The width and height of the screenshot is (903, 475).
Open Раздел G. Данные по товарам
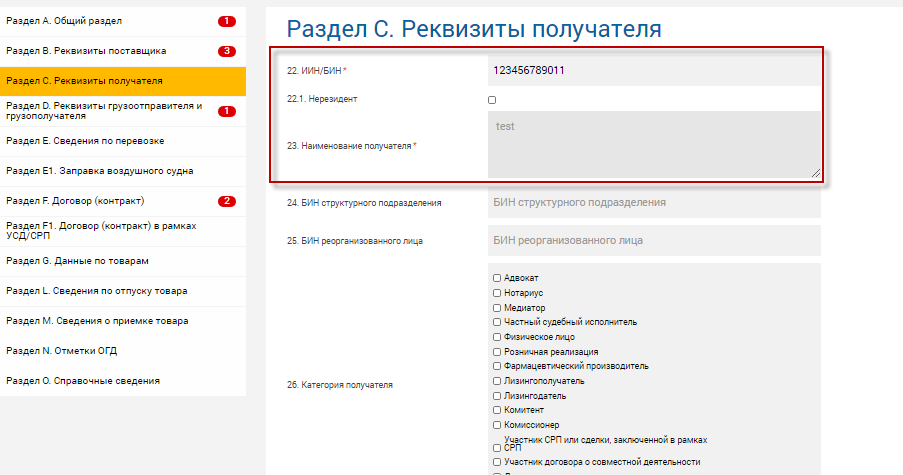pos(77,261)
